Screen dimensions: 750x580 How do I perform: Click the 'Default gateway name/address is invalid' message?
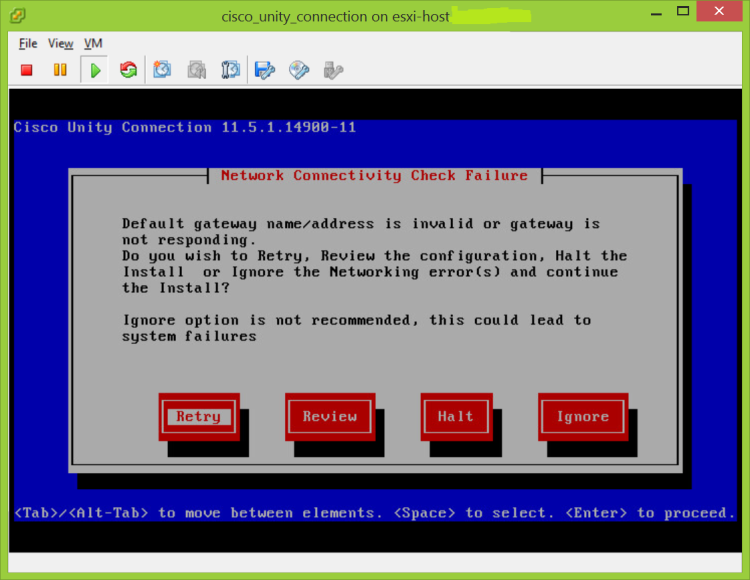click(361, 231)
